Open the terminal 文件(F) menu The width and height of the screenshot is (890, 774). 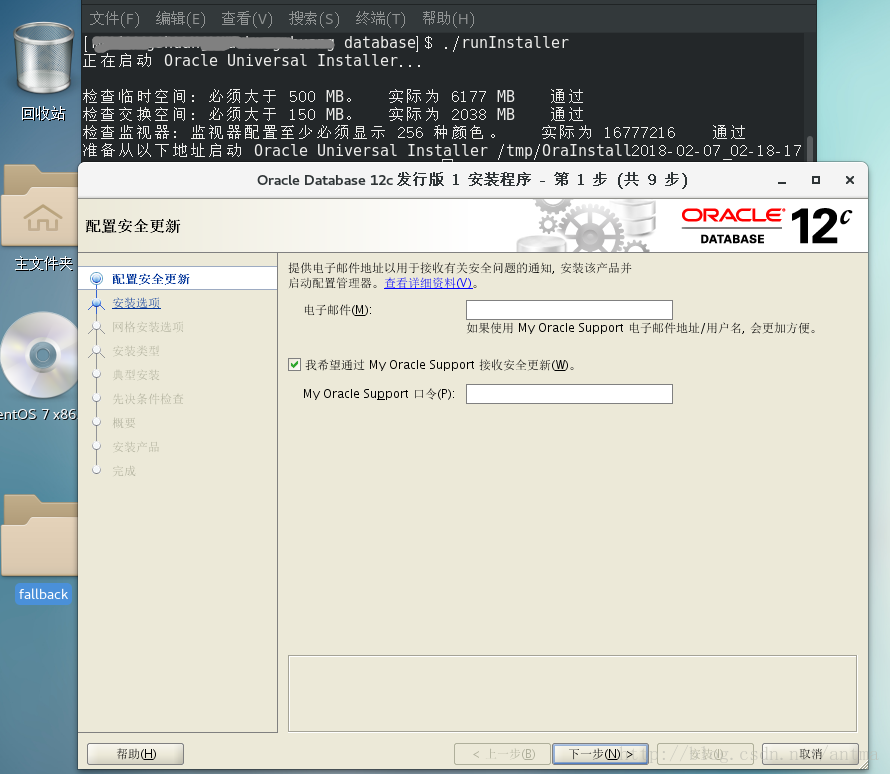(114, 19)
